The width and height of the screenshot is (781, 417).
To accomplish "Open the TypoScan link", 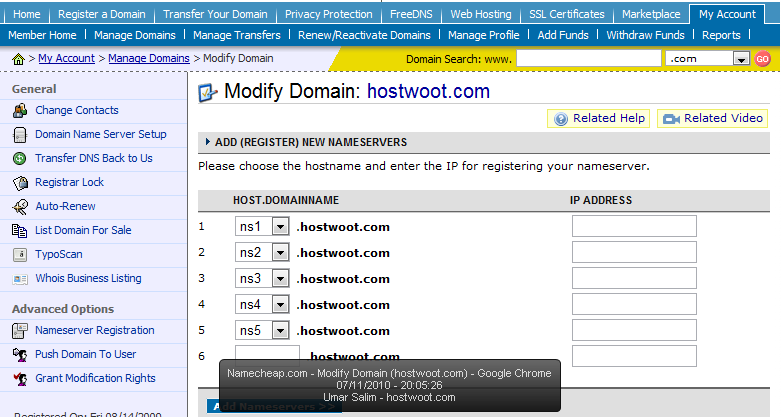I will 59,254.
